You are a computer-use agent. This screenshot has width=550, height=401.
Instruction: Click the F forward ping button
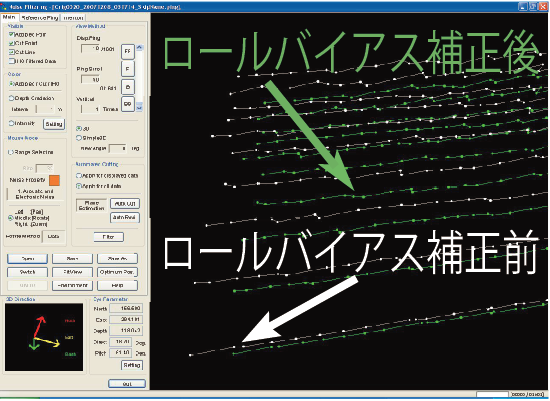[x=128, y=69]
